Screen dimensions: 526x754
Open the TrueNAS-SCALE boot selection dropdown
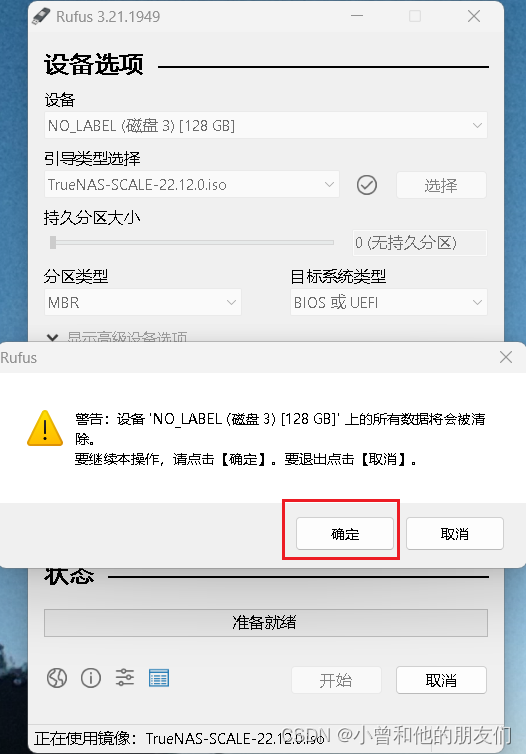pyautogui.click(x=192, y=185)
